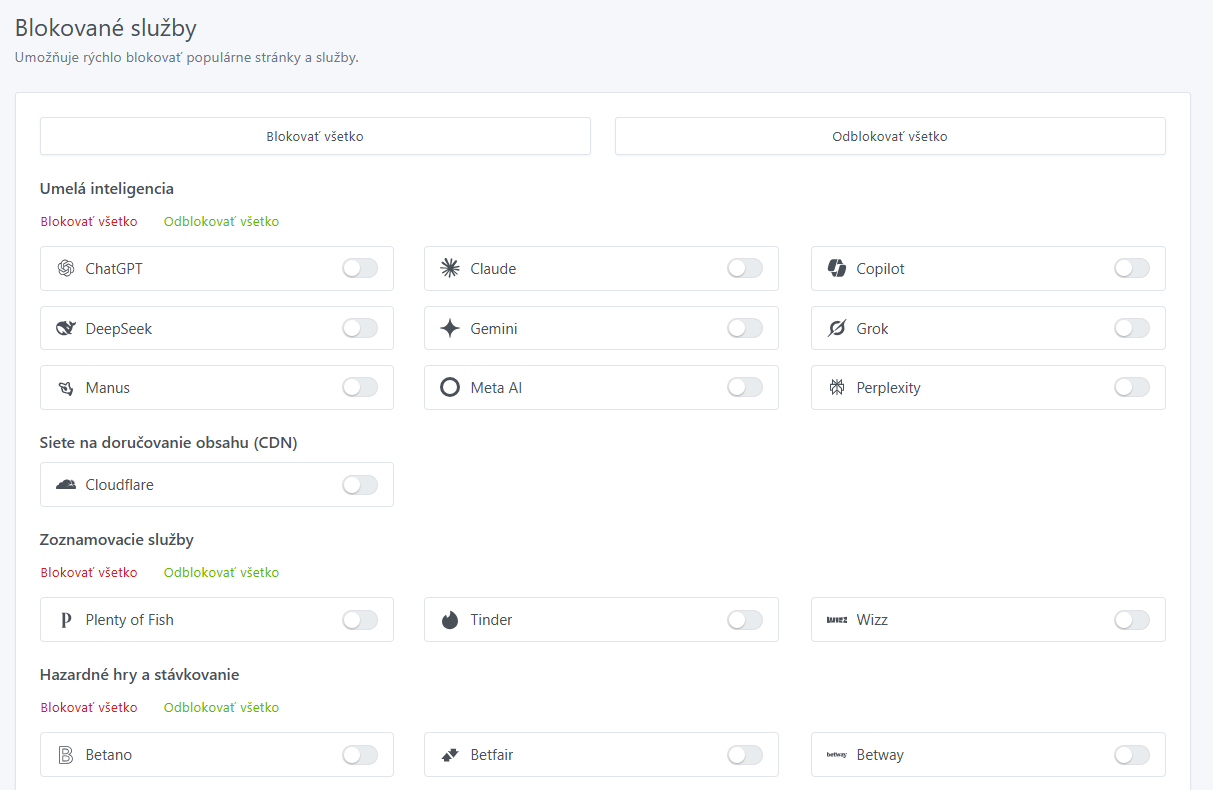Click the 'Betfair' service label
1213x790 pixels.
491,755
